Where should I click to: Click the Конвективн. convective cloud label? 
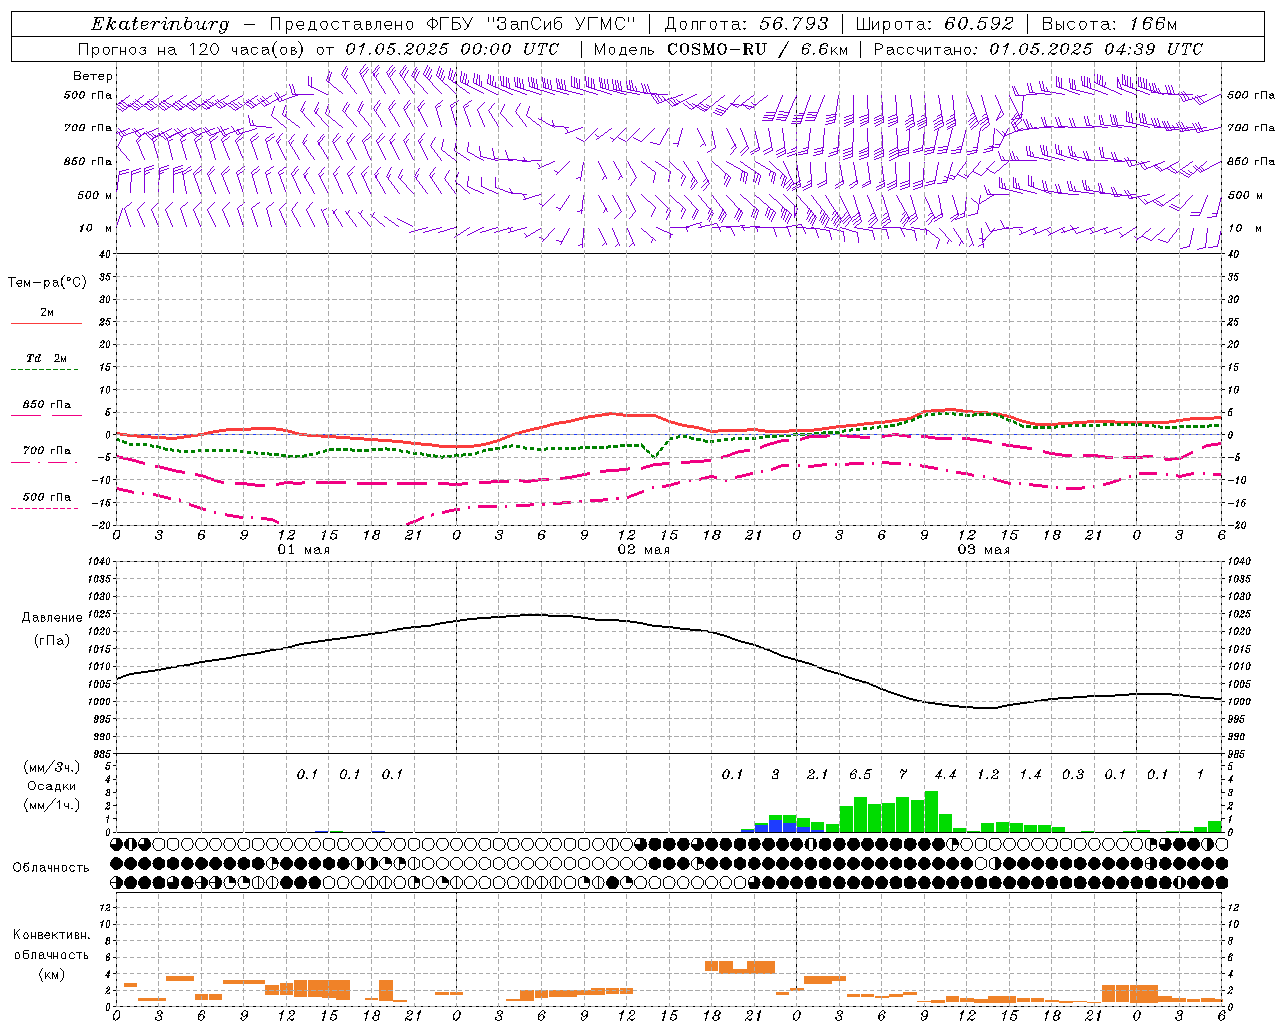pyautogui.click(x=51, y=935)
